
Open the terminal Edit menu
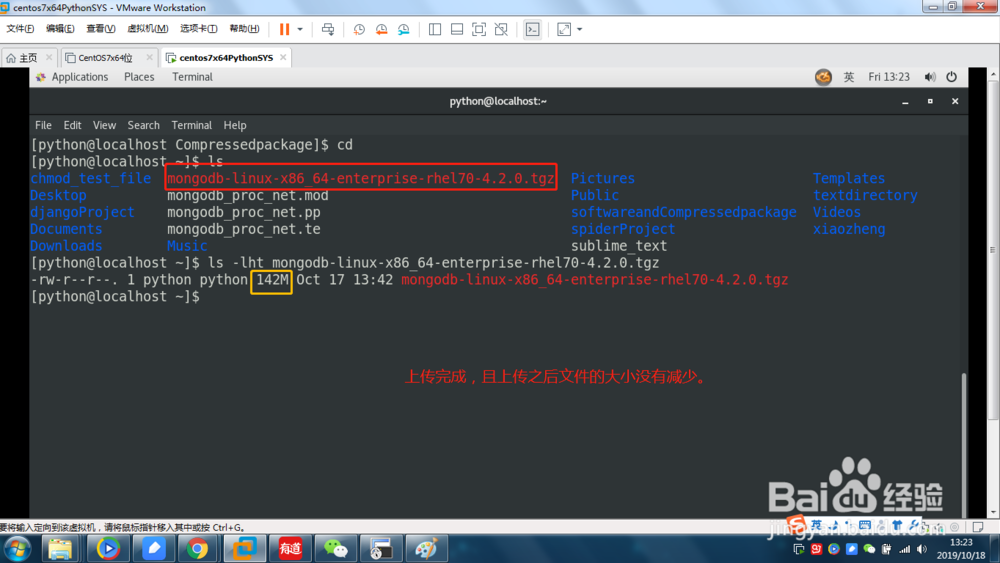pos(72,126)
